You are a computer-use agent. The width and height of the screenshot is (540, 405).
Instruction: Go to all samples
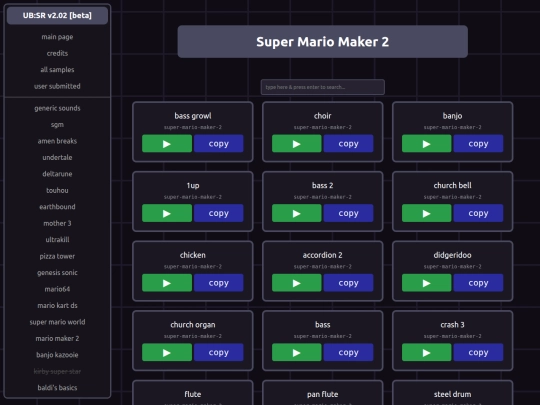(57, 70)
